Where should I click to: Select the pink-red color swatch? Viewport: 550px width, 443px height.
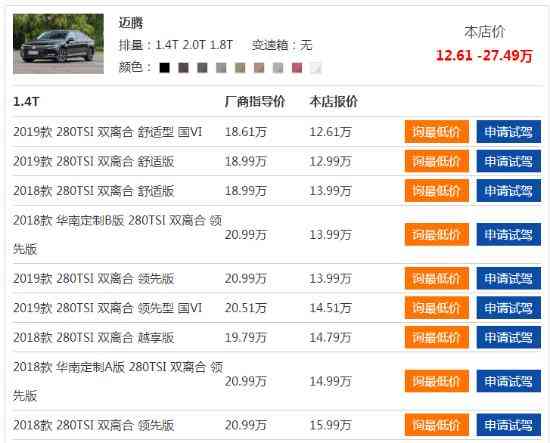coord(297,68)
